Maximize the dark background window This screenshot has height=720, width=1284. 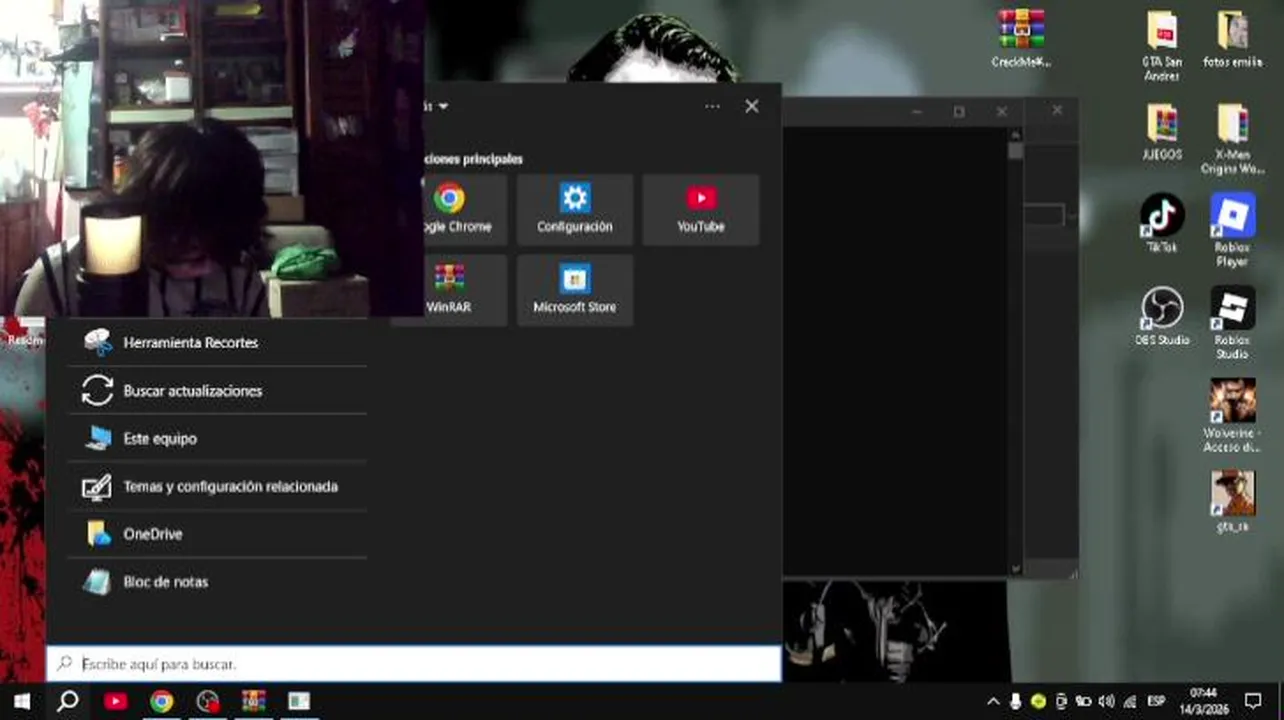pos(959,112)
